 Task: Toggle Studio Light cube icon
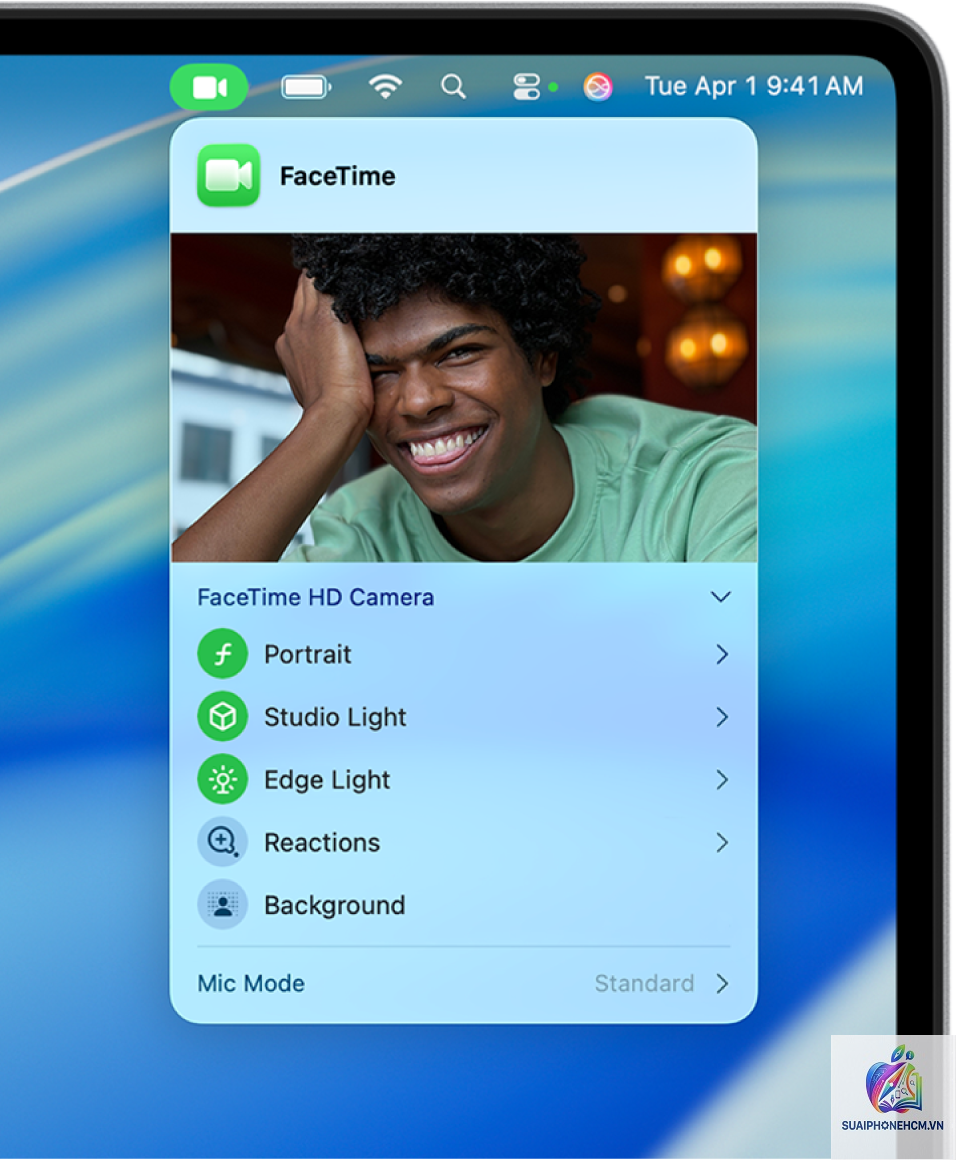222,717
